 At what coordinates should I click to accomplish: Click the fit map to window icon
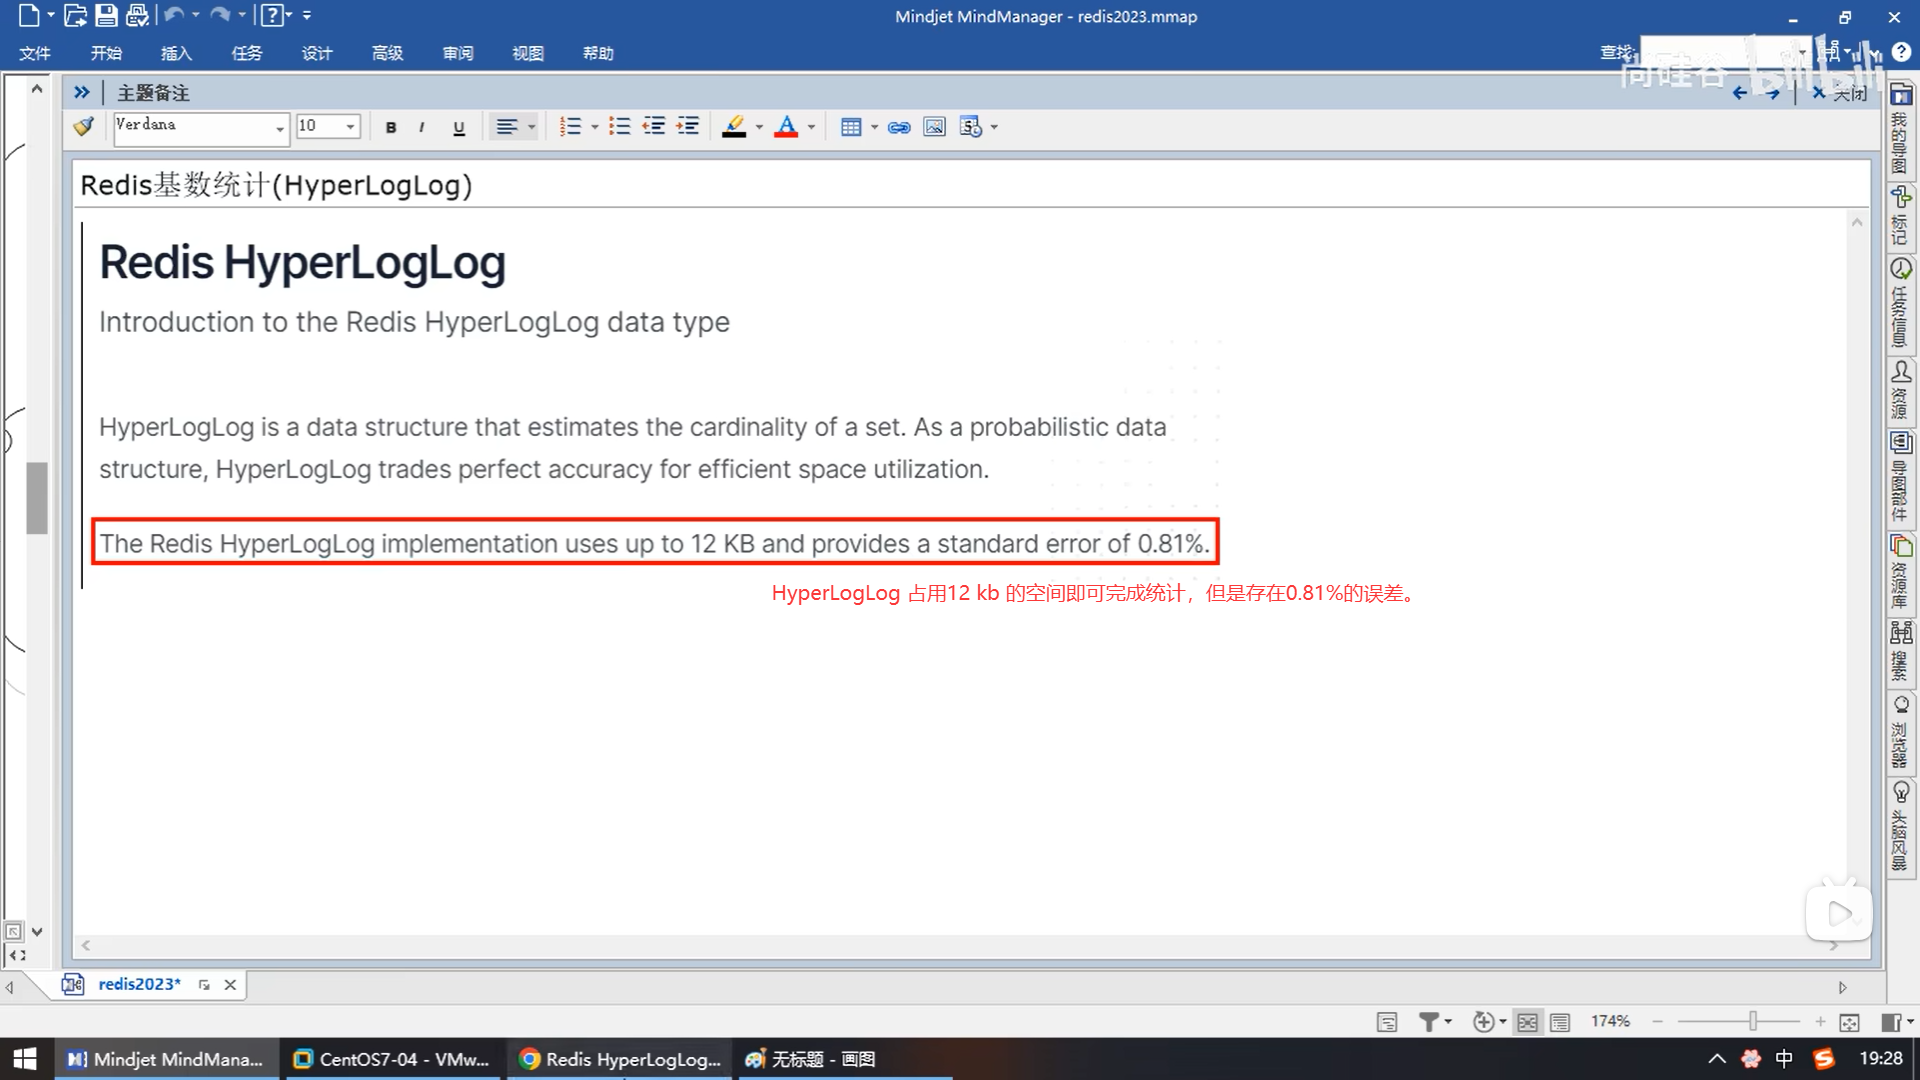(1849, 1022)
